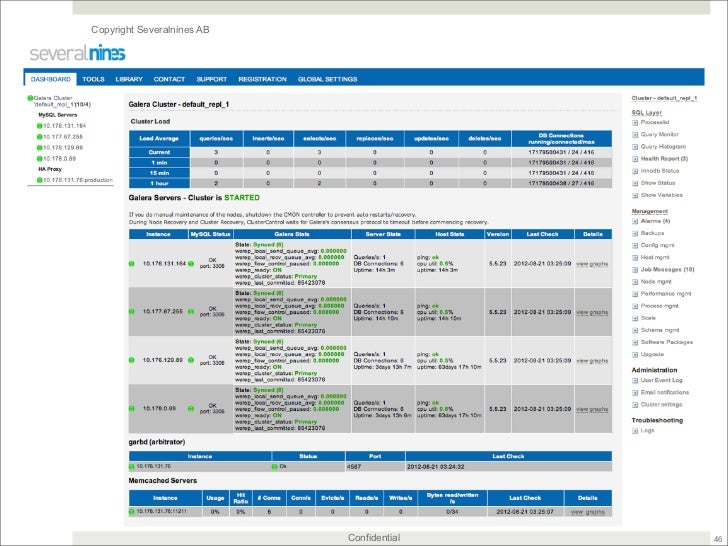The image size is (728, 546).
Task: Click the green status icon for server 10.176.131.164 in the left tree
Action: (39, 126)
